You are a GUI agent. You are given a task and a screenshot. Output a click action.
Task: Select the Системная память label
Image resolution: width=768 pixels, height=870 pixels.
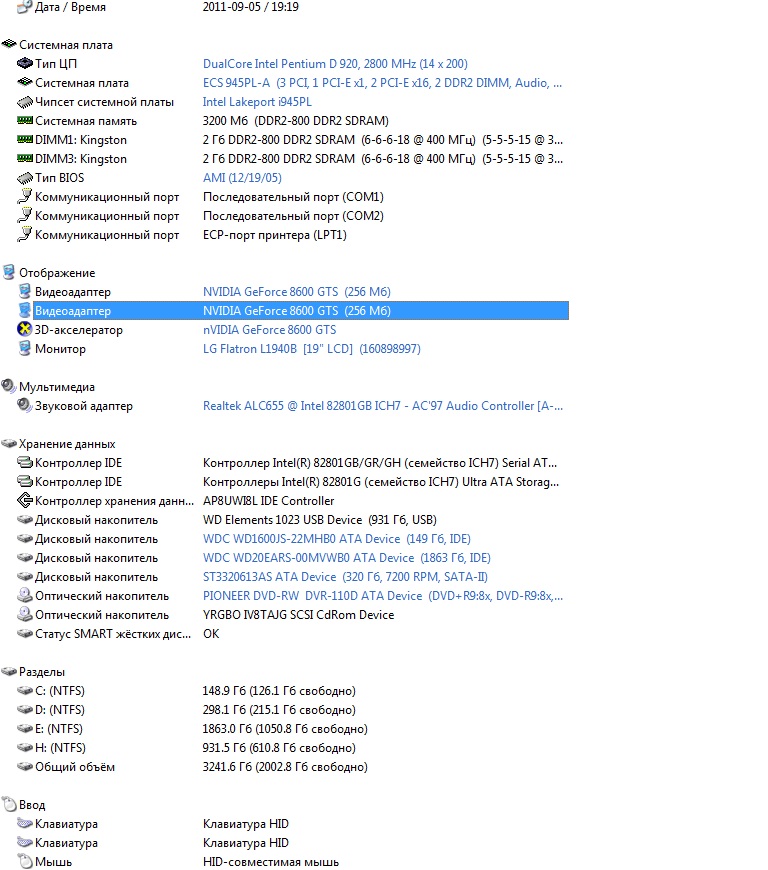point(85,121)
